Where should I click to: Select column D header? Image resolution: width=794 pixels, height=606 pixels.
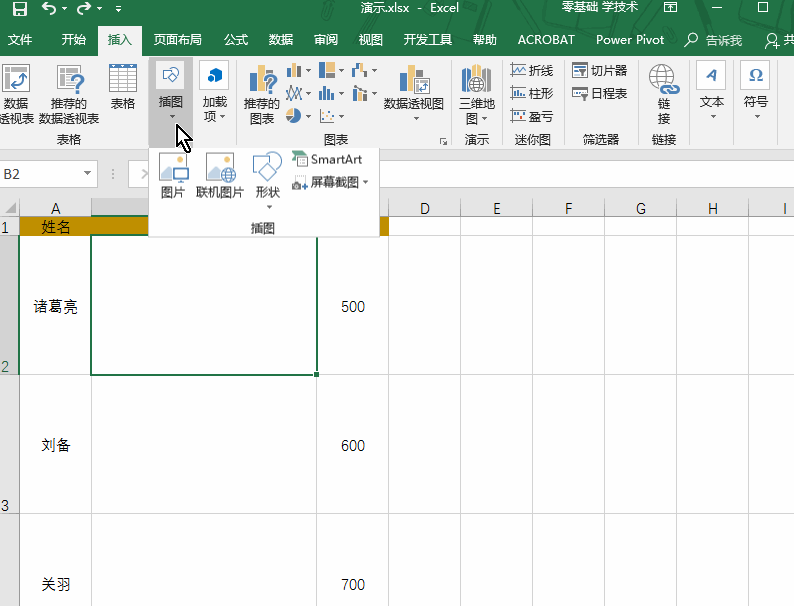click(x=424, y=208)
